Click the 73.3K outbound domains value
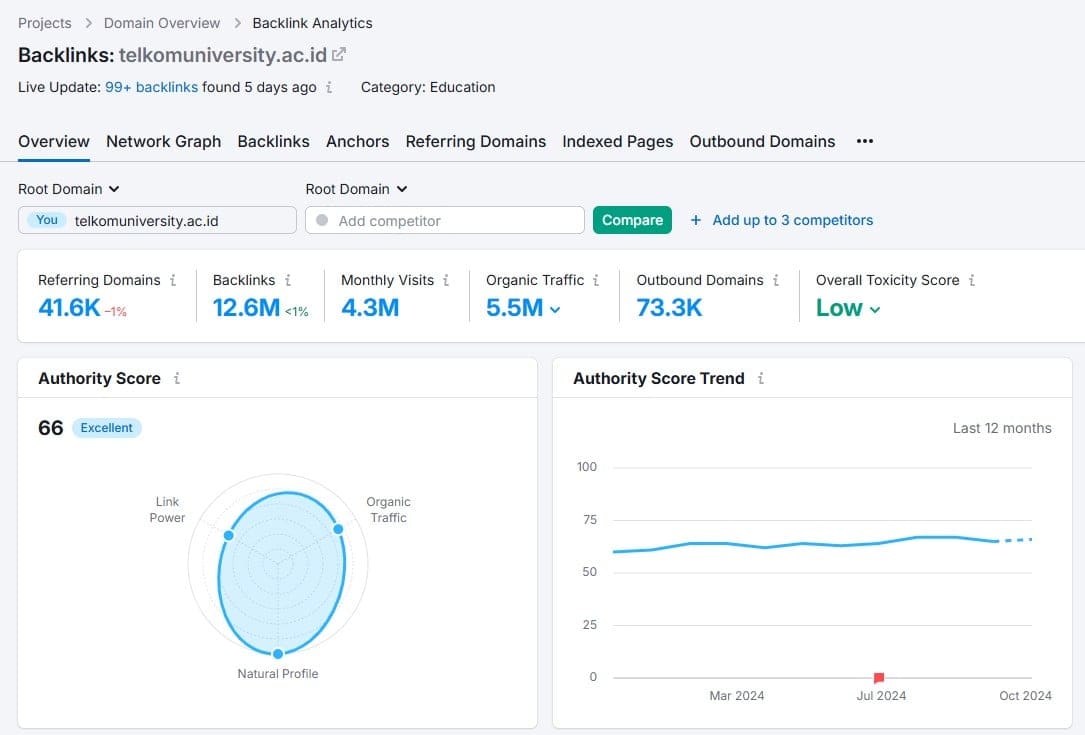The image size is (1085, 735). 669,307
